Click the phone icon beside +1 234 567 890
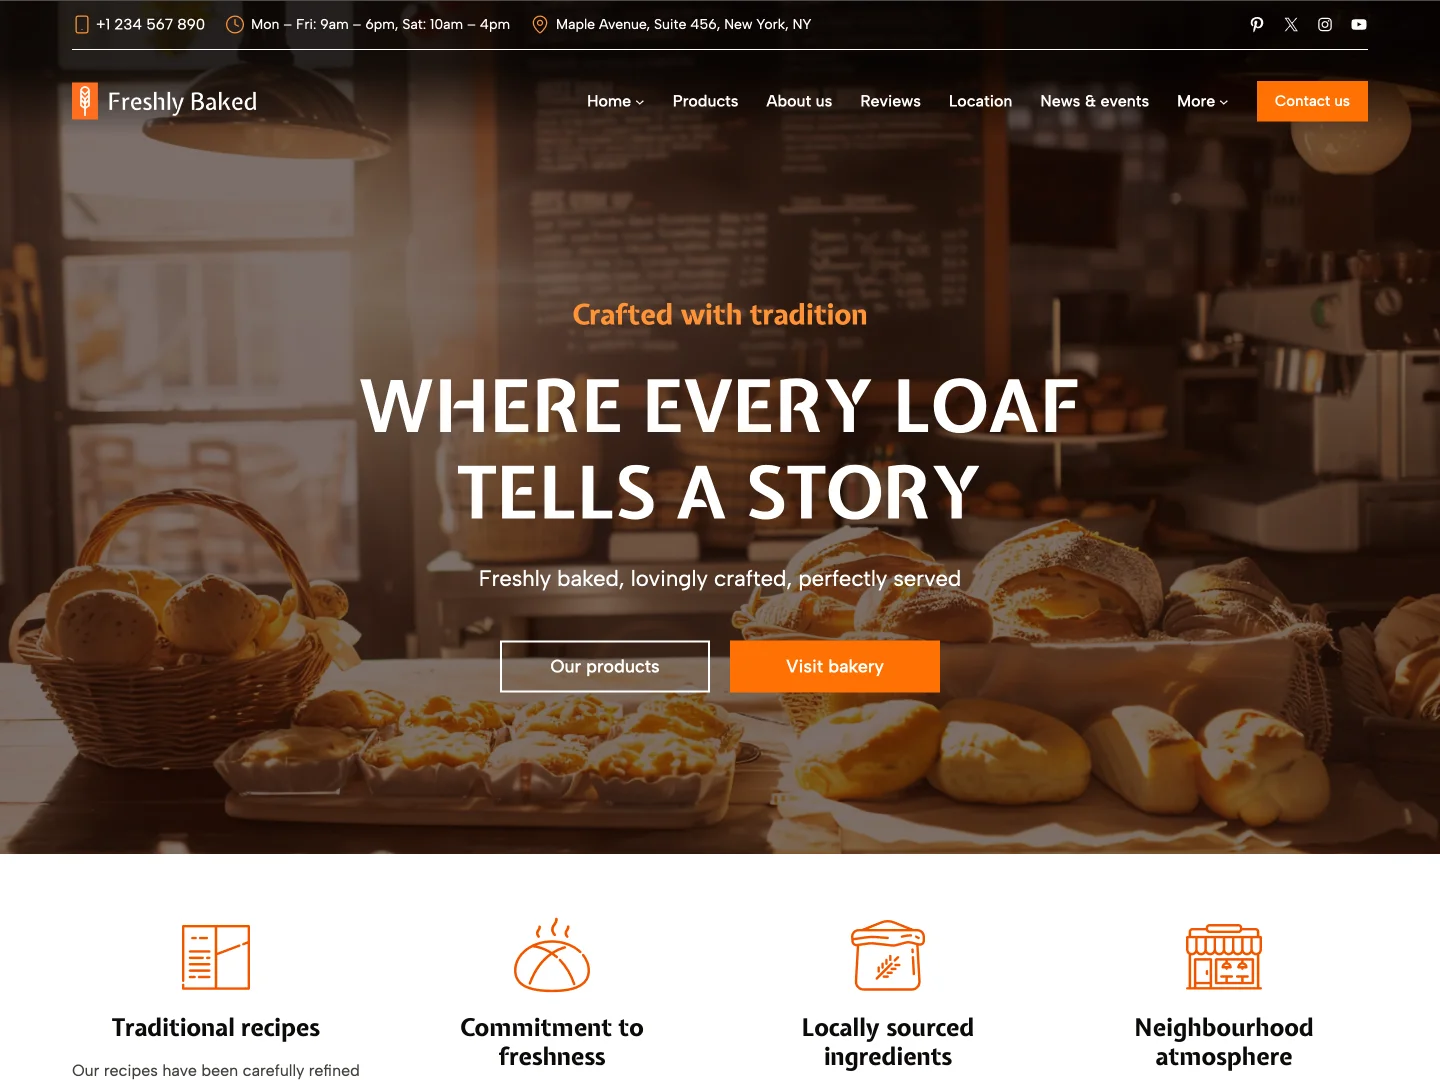This screenshot has width=1440, height=1080. coord(82,24)
